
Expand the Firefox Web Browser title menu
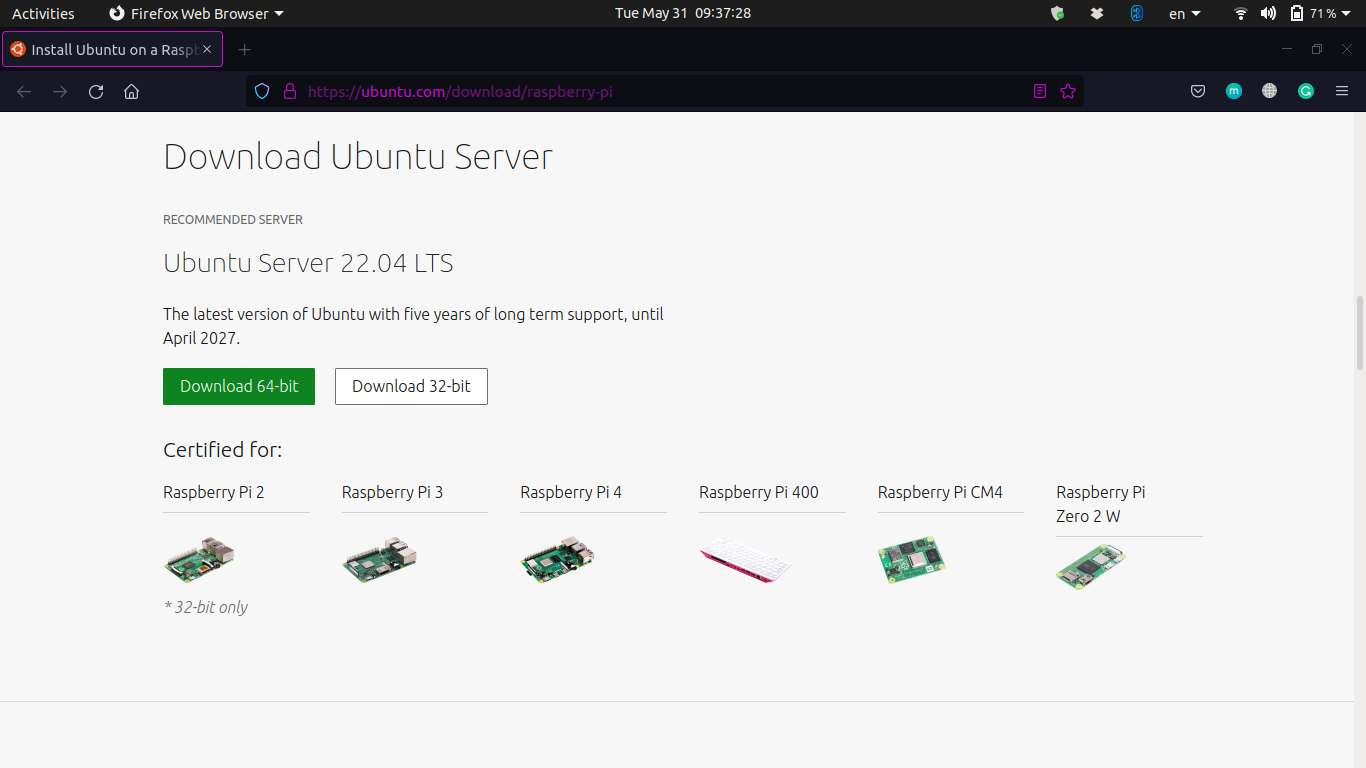(195, 13)
